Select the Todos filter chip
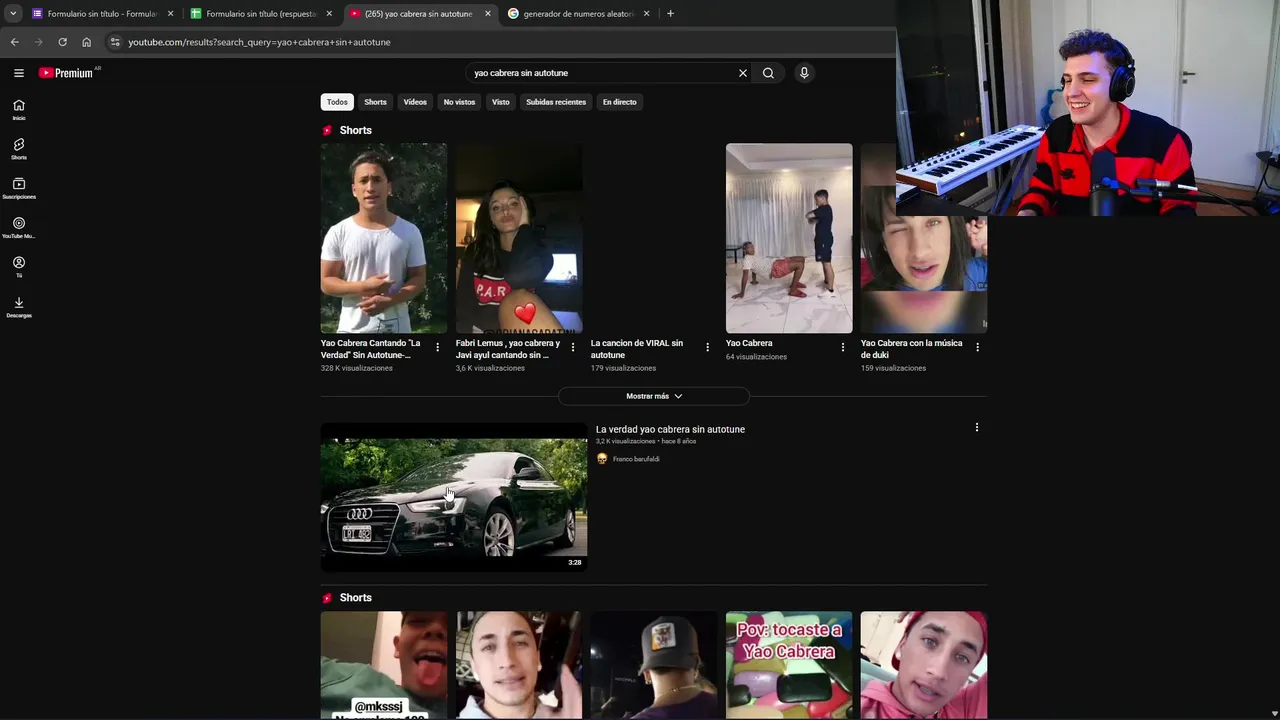This screenshot has height=720, width=1280. coord(337,102)
